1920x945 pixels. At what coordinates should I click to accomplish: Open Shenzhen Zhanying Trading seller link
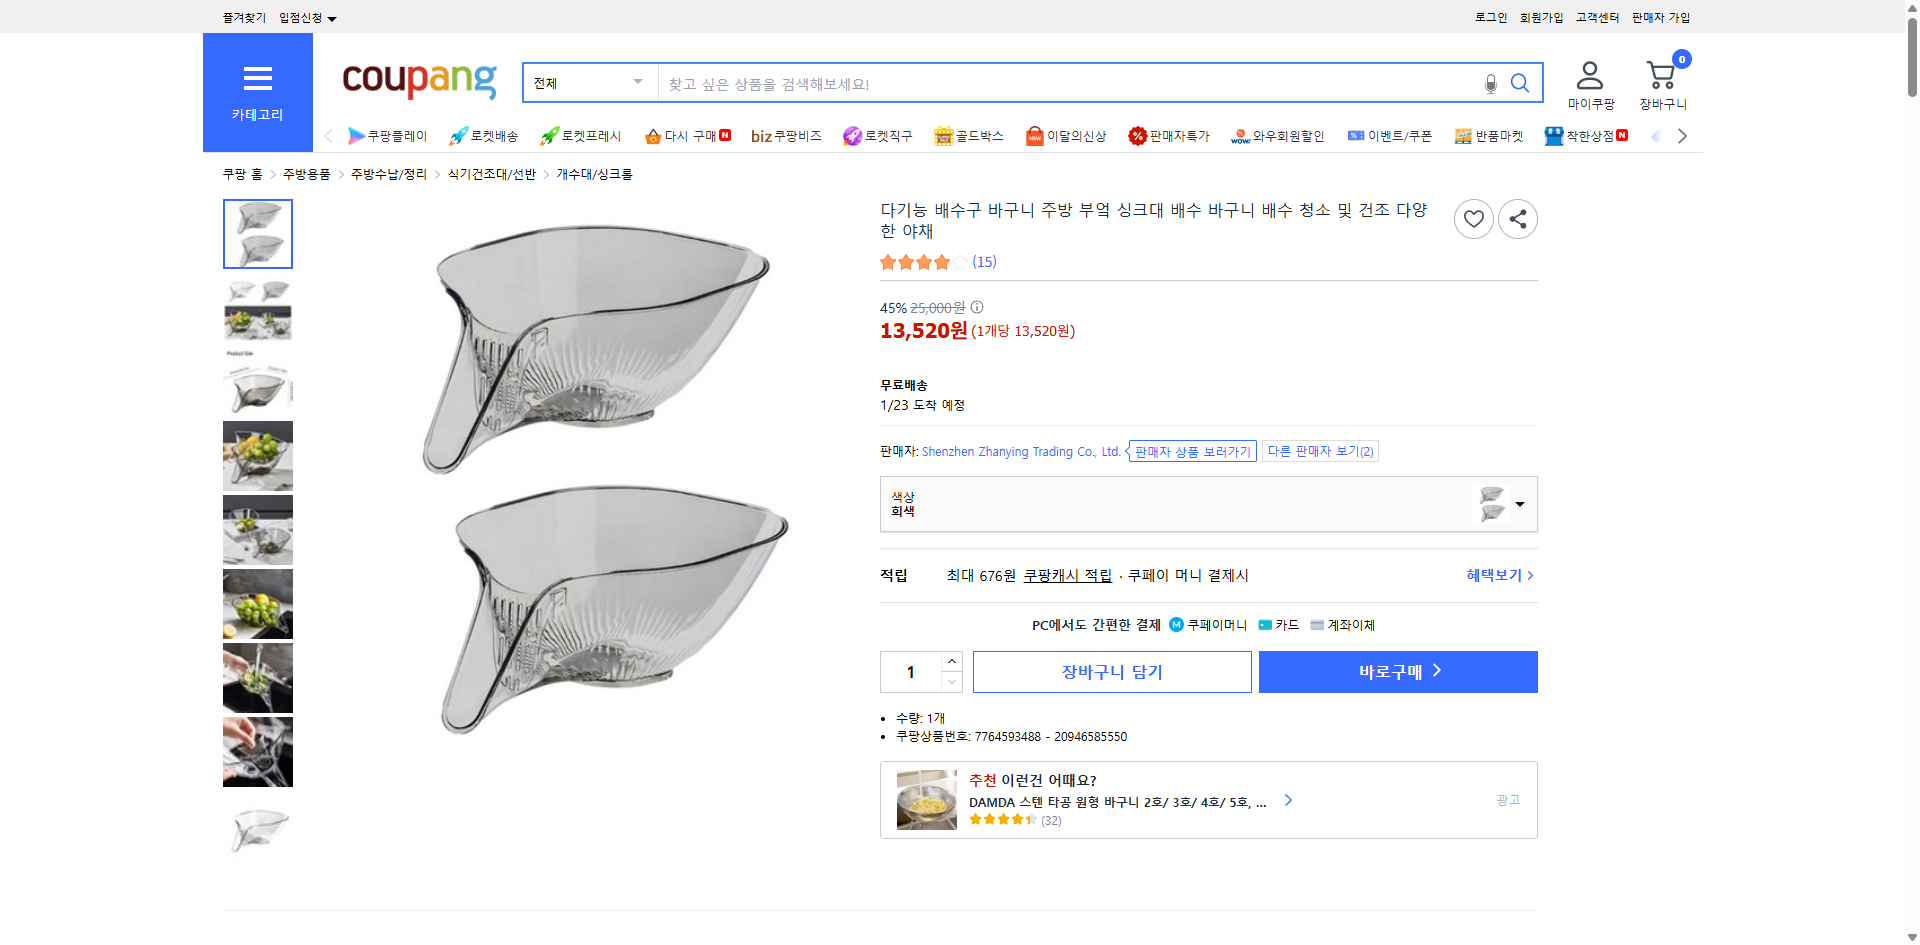pyautogui.click(x=1020, y=451)
